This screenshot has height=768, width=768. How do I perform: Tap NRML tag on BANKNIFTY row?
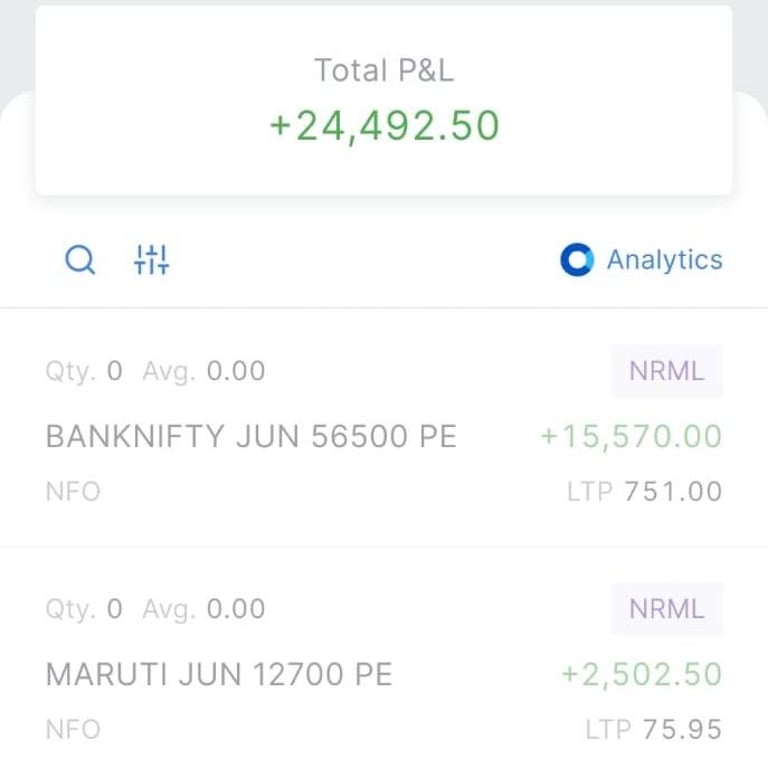coord(667,371)
